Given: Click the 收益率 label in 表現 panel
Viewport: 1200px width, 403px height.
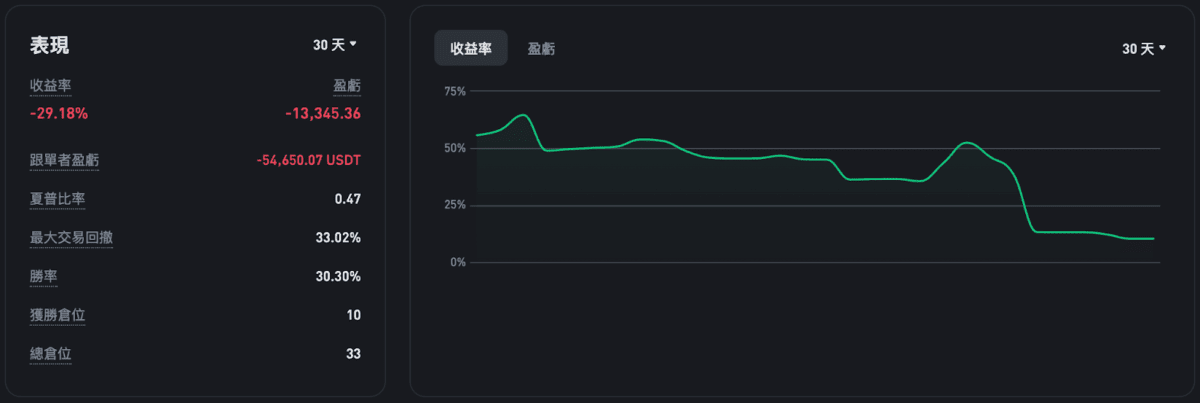Looking at the screenshot, I should coord(50,86).
